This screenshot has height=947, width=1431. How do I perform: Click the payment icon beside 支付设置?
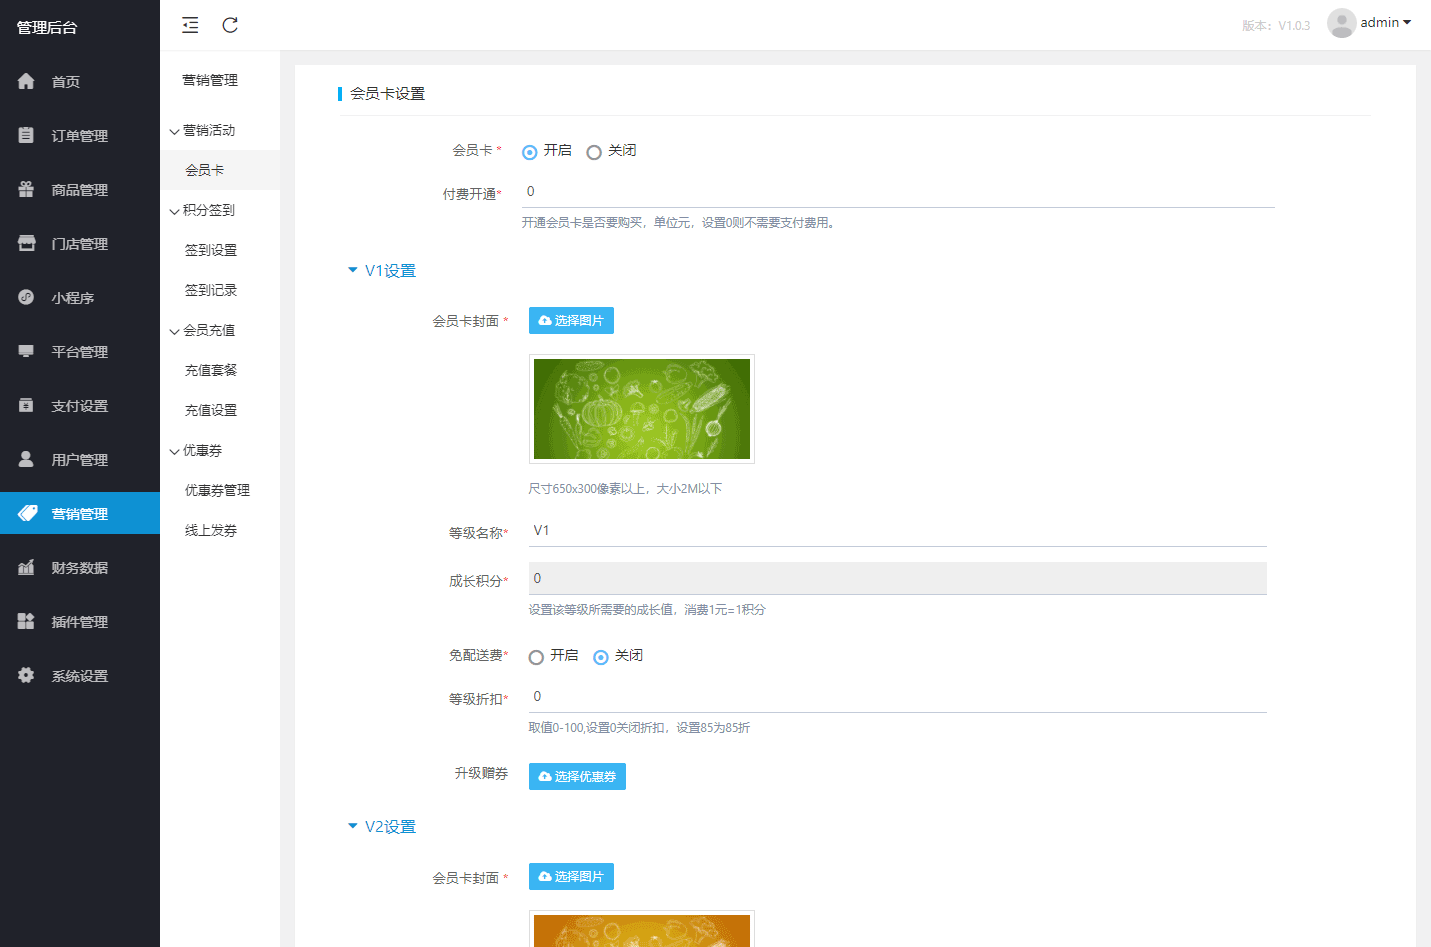click(26, 405)
